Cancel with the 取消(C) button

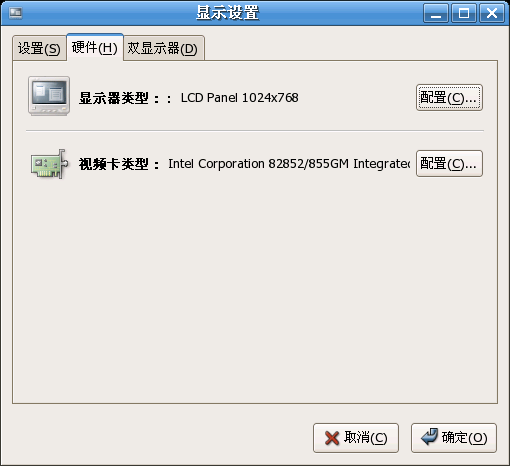click(x=356, y=438)
